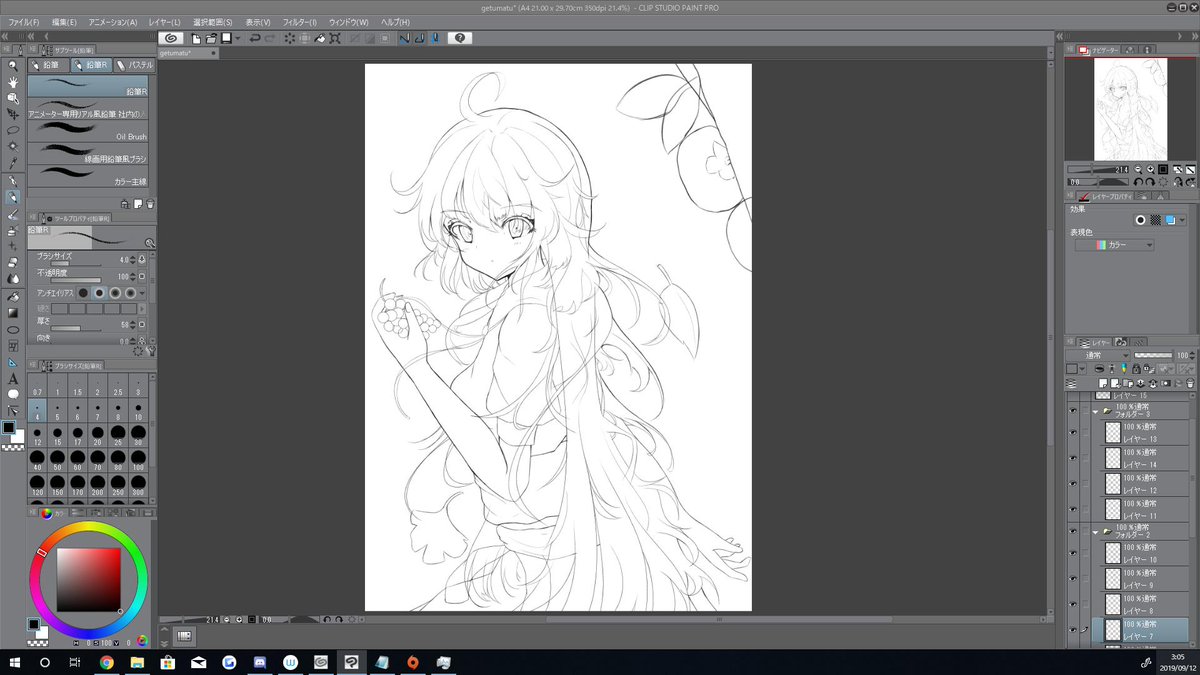Select the Gradient tool
The width and height of the screenshot is (1200, 675).
point(13,312)
